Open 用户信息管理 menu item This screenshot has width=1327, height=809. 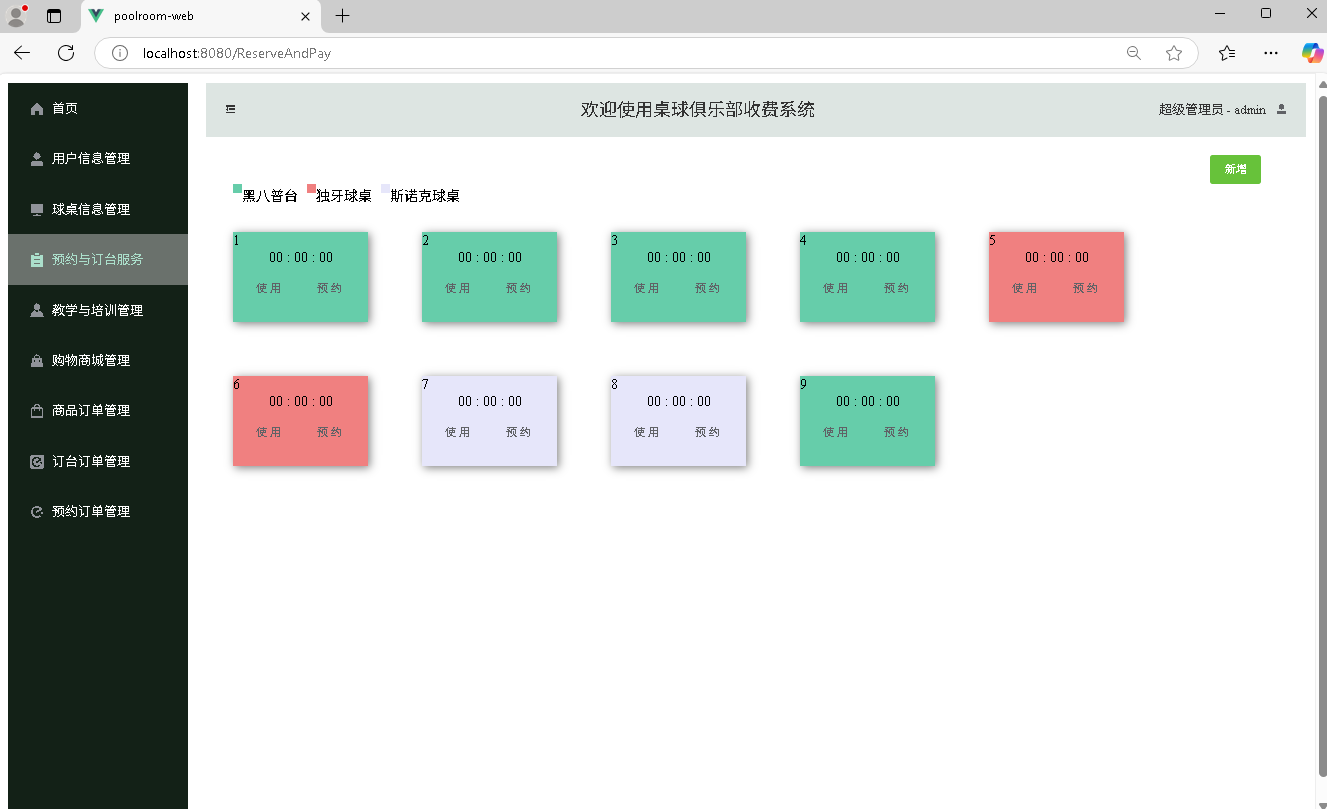point(98,159)
